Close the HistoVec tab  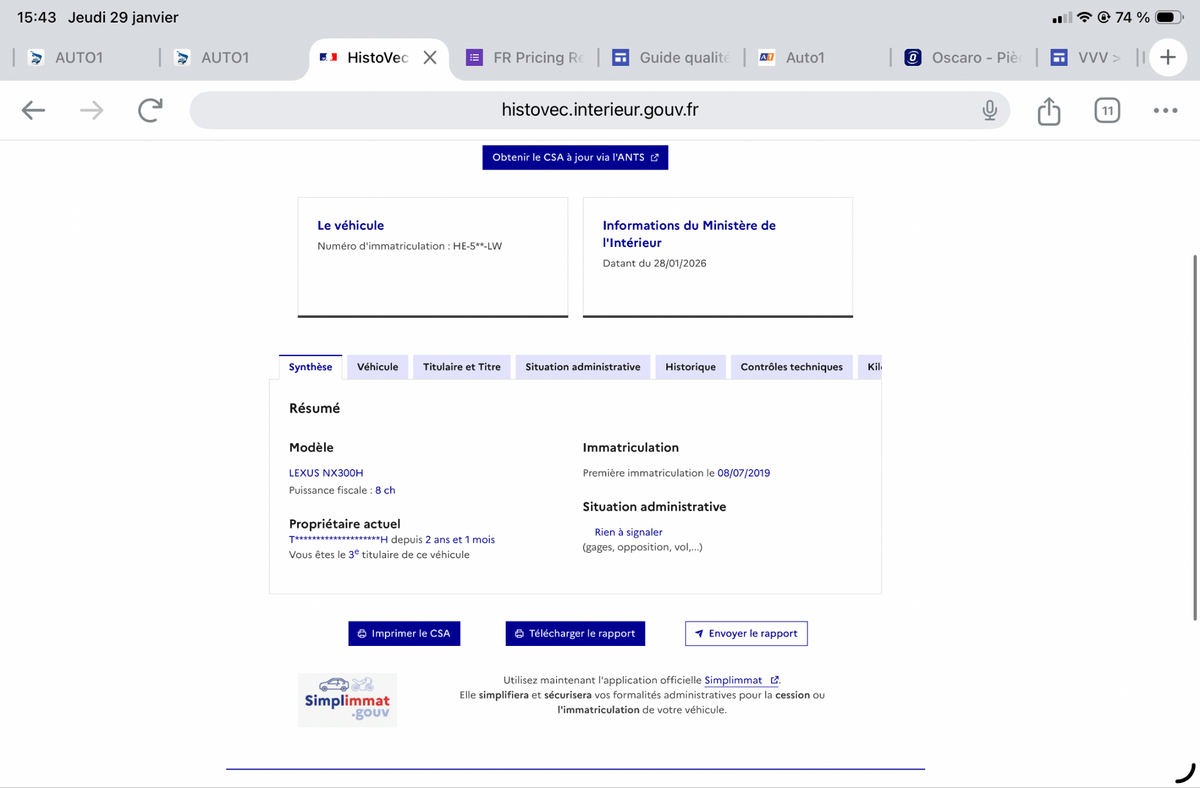coord(430,58)
